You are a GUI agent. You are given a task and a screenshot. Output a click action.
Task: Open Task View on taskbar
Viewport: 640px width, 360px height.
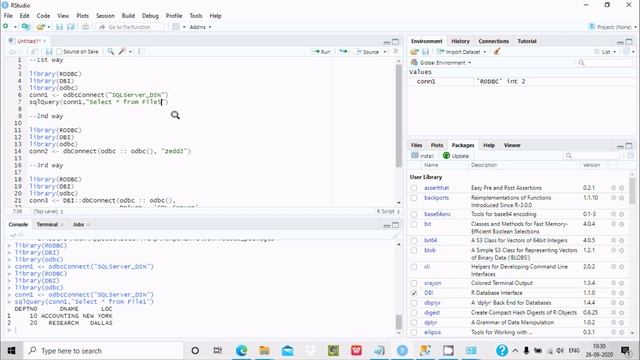218,350
